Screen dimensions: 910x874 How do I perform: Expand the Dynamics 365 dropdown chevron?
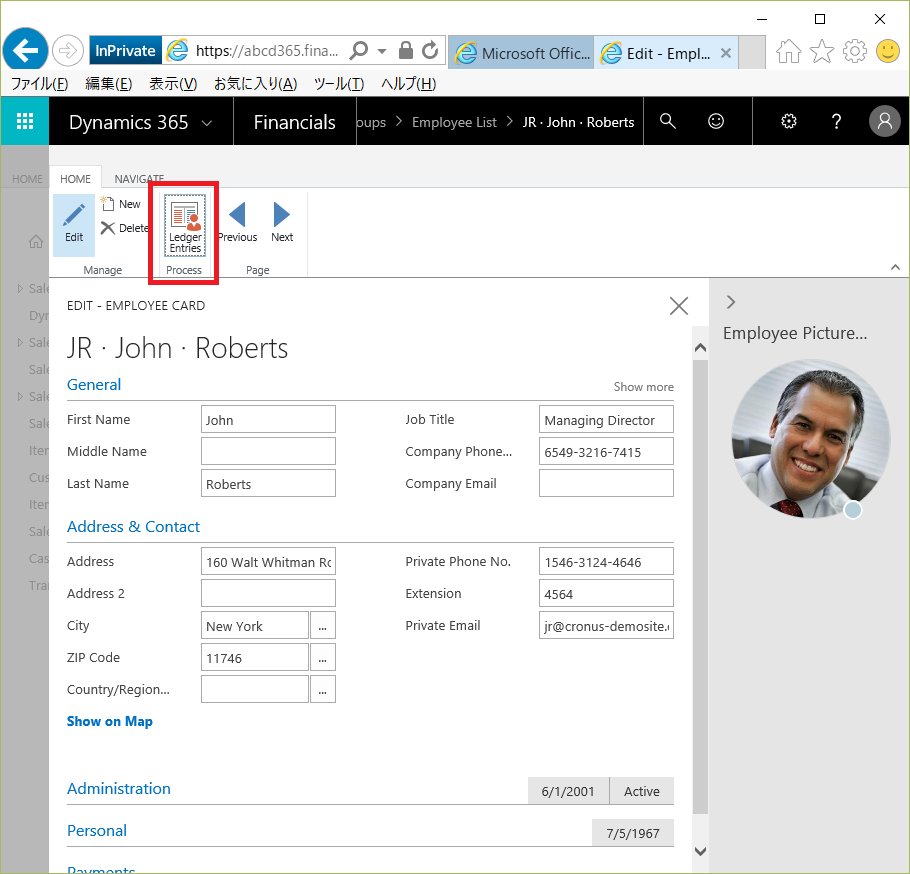tap(207, 123)
